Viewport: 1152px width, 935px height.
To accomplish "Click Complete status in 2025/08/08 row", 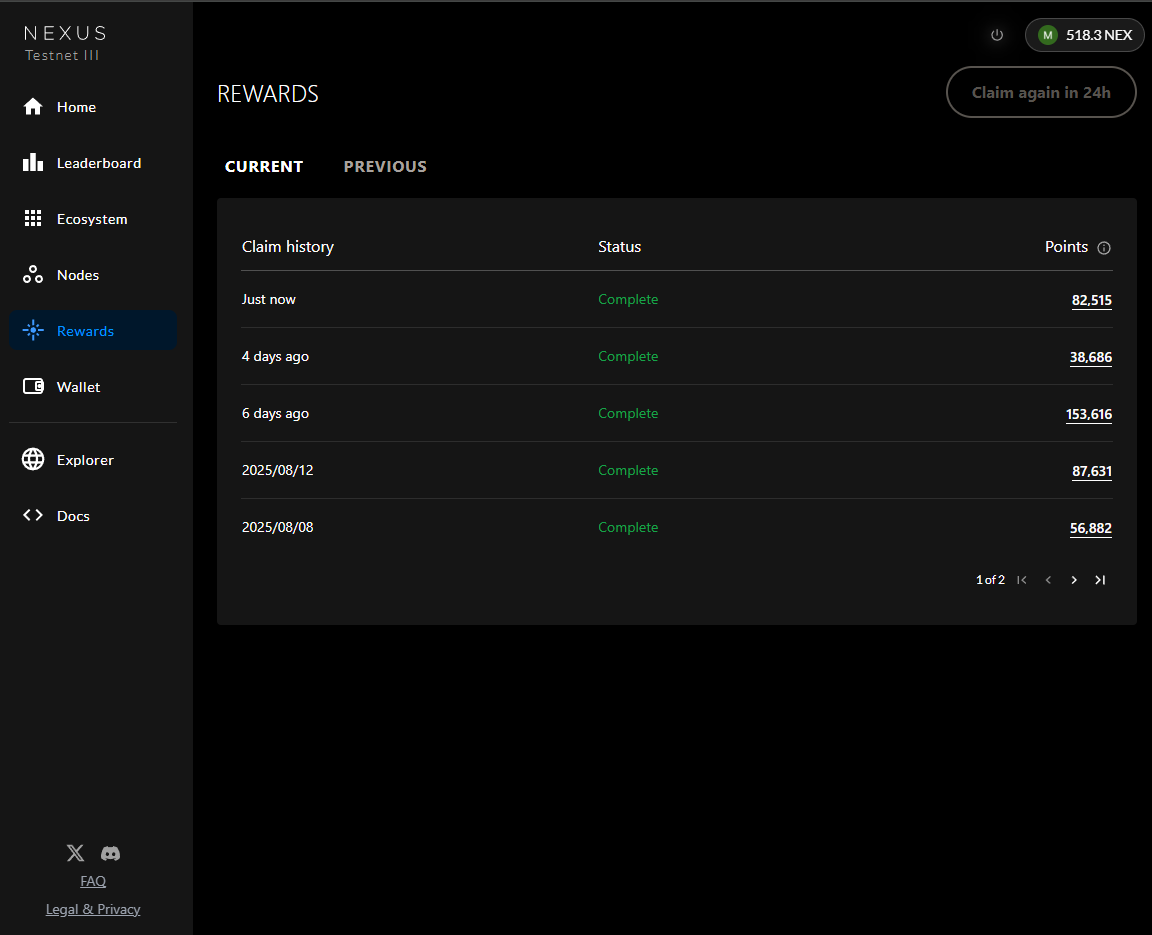I will coord(628,527).
